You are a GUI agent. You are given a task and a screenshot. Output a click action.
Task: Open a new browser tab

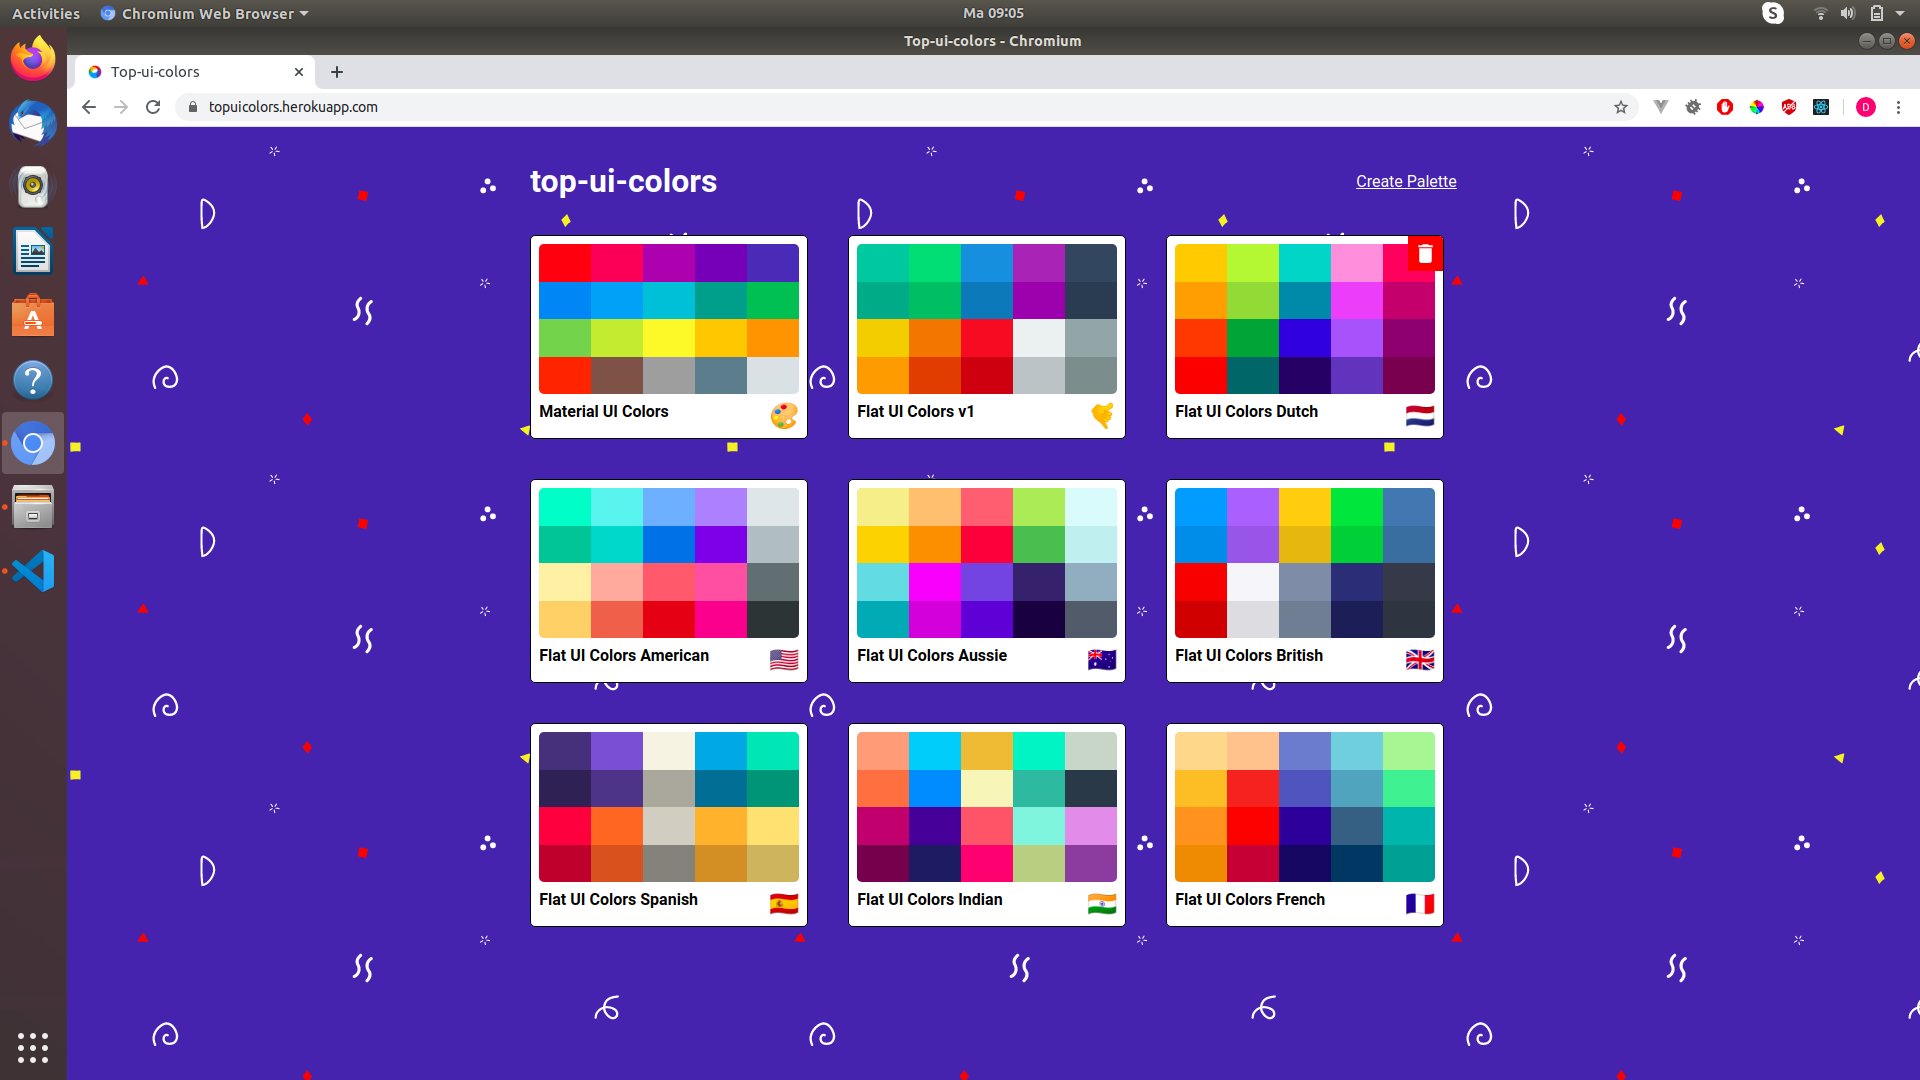(337, 72)
